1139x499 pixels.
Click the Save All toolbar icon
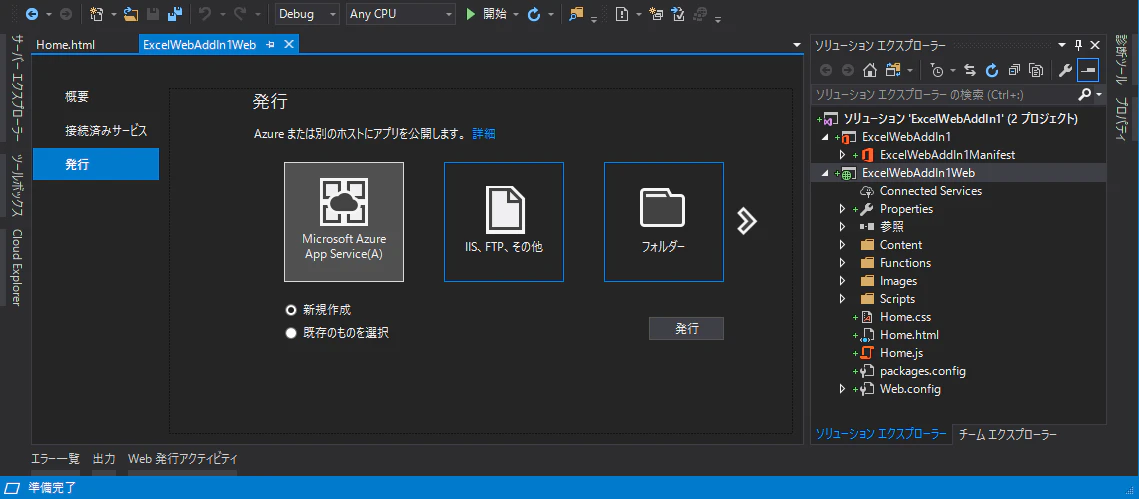(174, 14)
